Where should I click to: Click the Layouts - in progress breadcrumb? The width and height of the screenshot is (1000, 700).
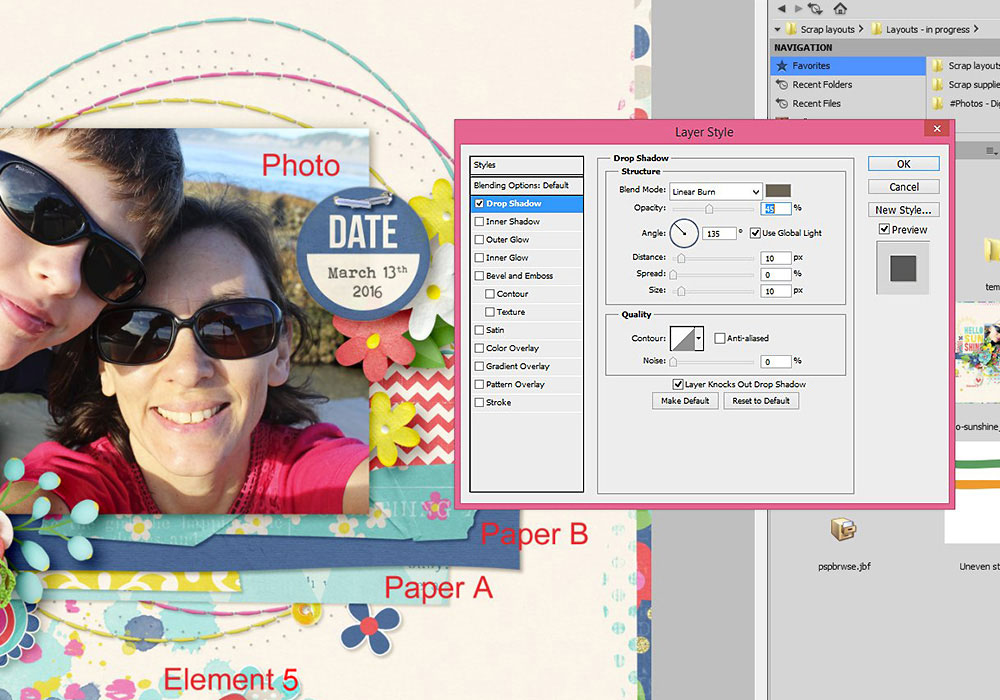[x=927, y=29]
